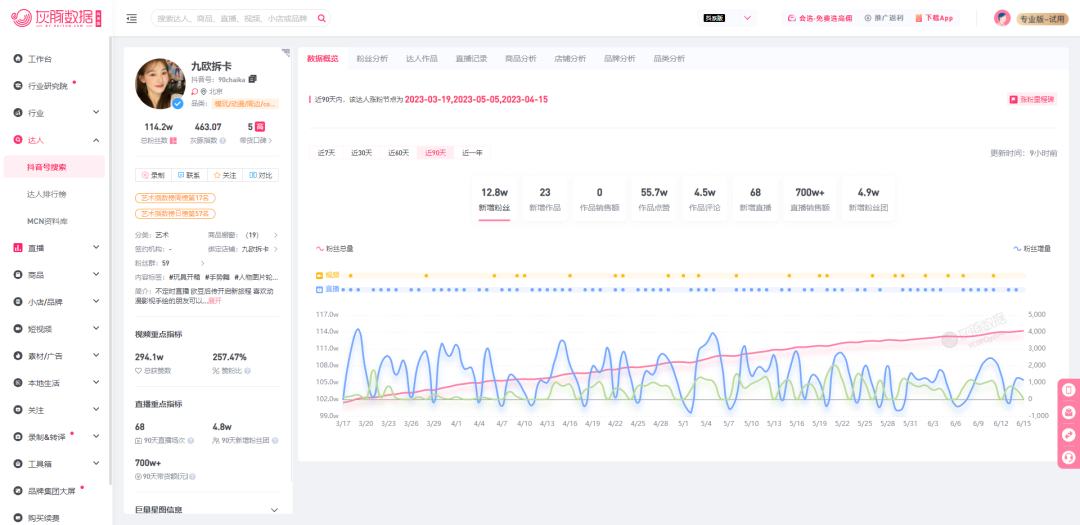The height and width of the screenshot is (525, 1080).
Task: Select the 近30天 time range
Action: (362, 153)
